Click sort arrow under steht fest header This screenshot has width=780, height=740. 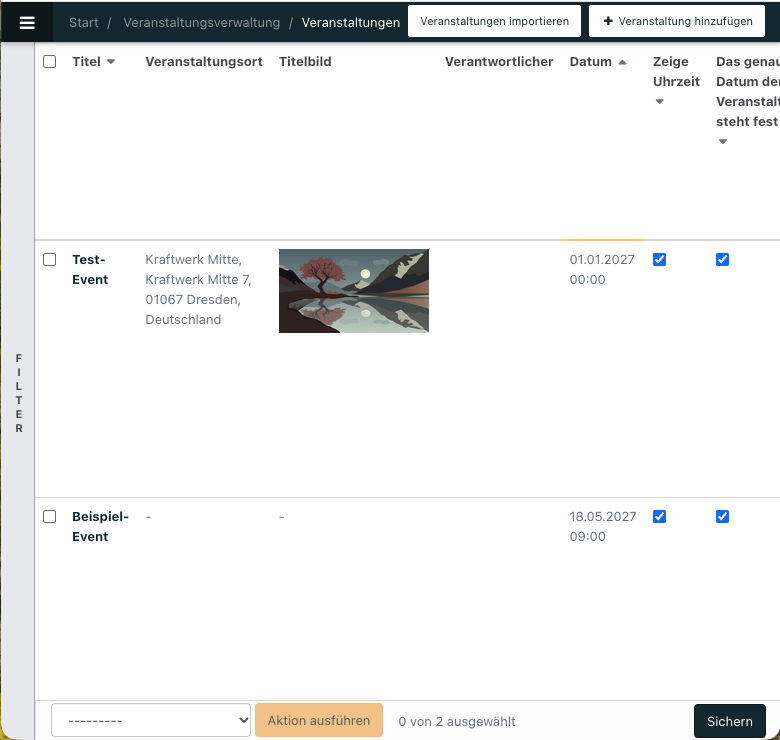pyautogui.click(x=723, y=141)
